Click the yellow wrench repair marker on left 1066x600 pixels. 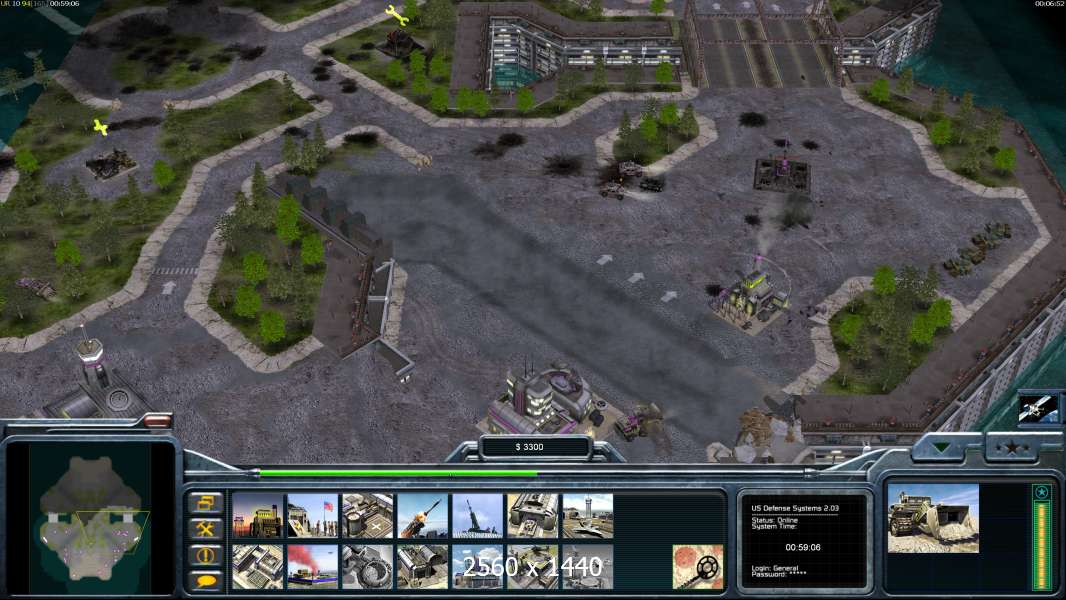point(101,127)
